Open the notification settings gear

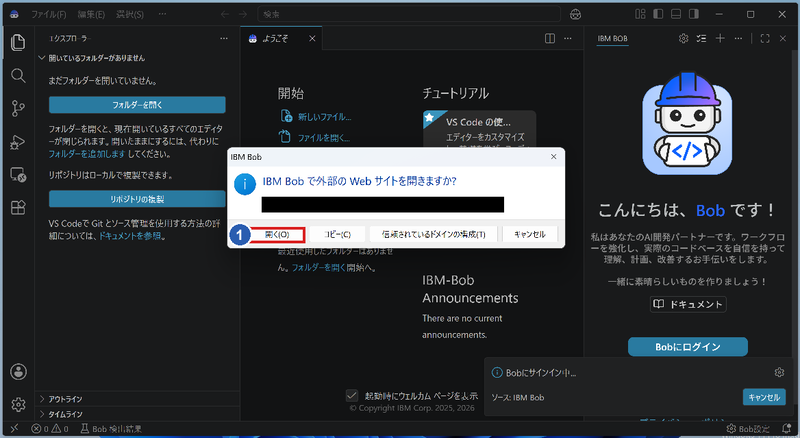click(x=779, y=372)
